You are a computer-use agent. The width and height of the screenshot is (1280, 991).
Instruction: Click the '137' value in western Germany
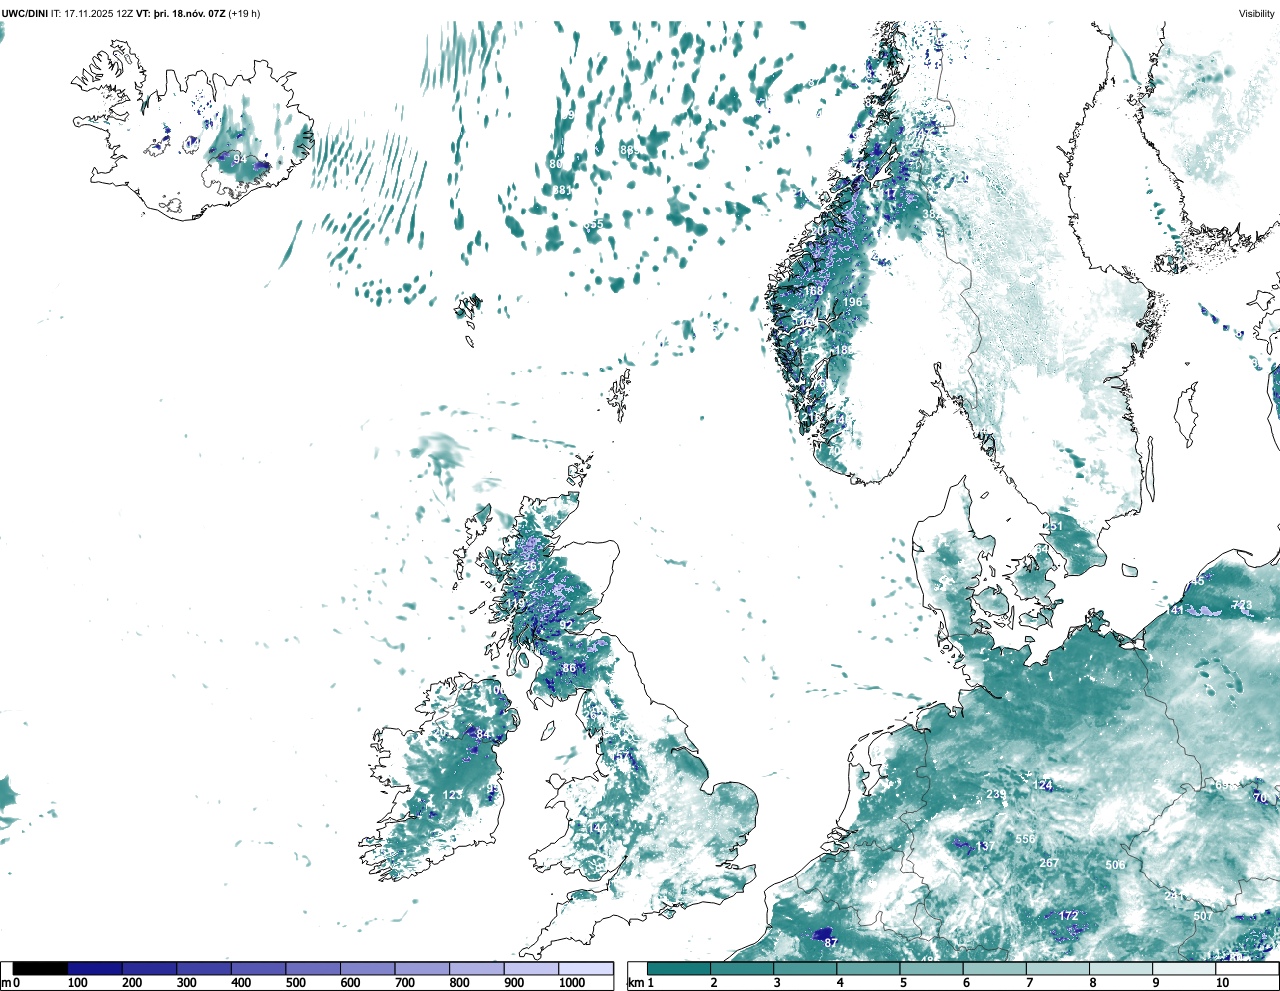tap(986, 846)
